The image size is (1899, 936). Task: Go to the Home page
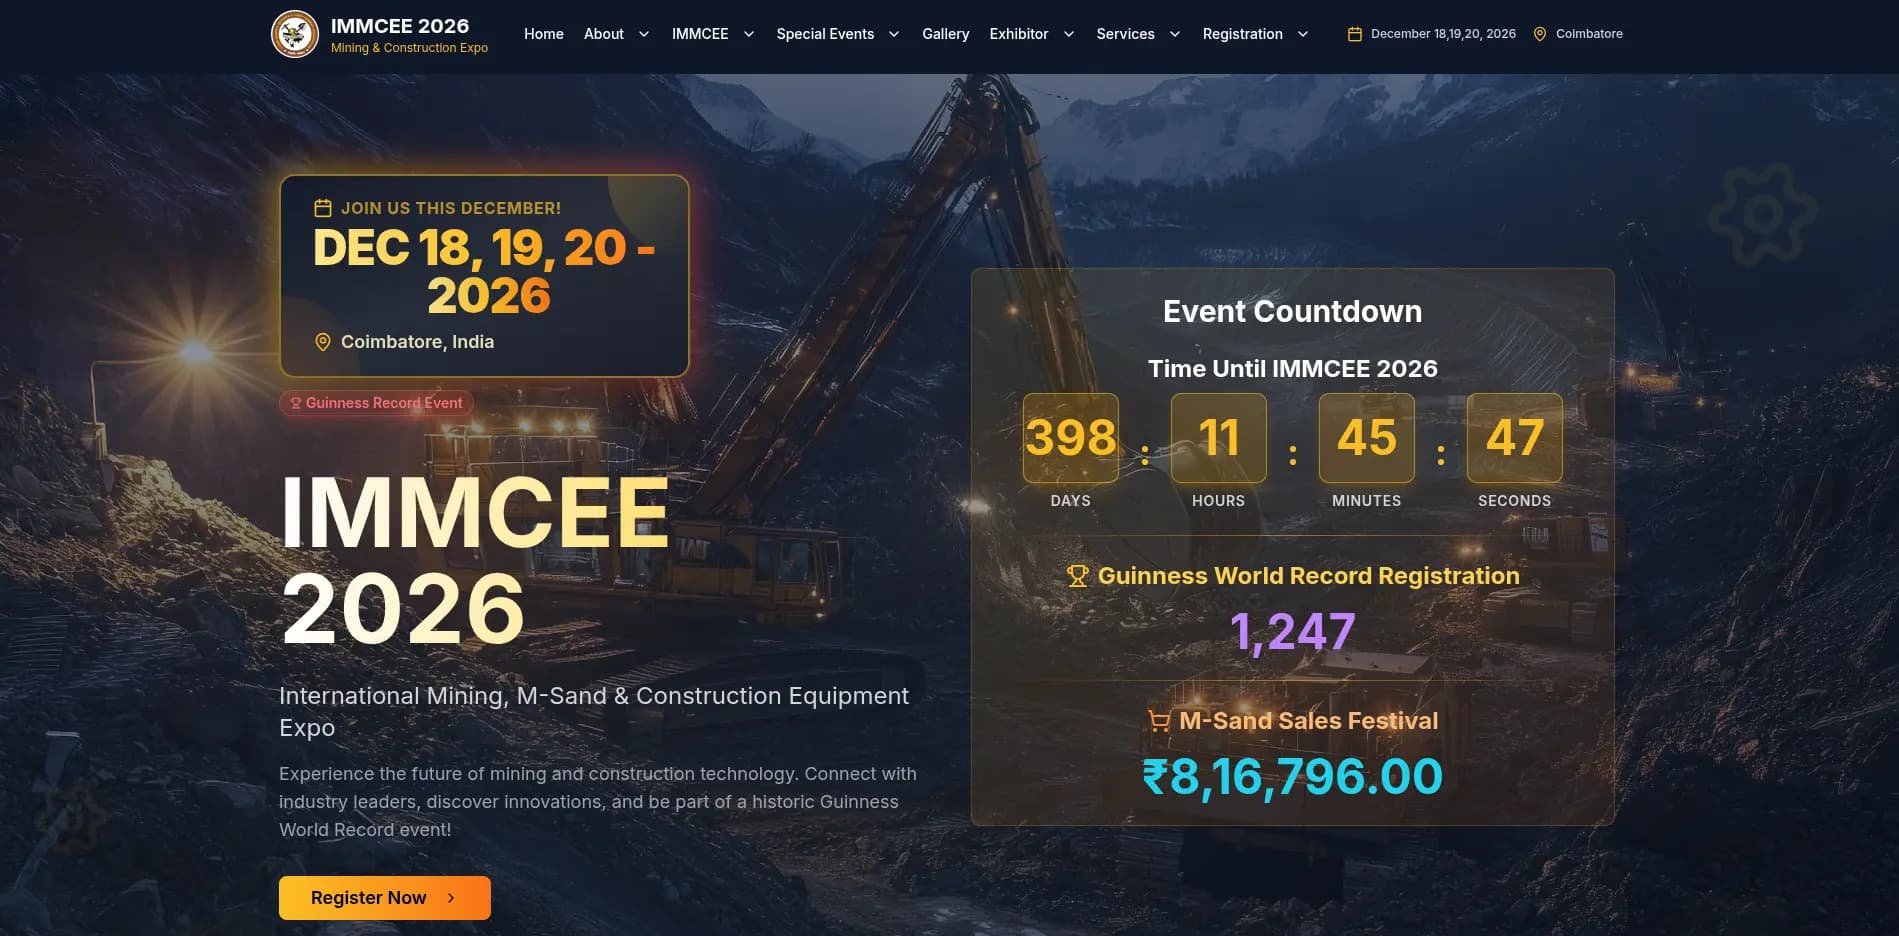click(543, 34)
